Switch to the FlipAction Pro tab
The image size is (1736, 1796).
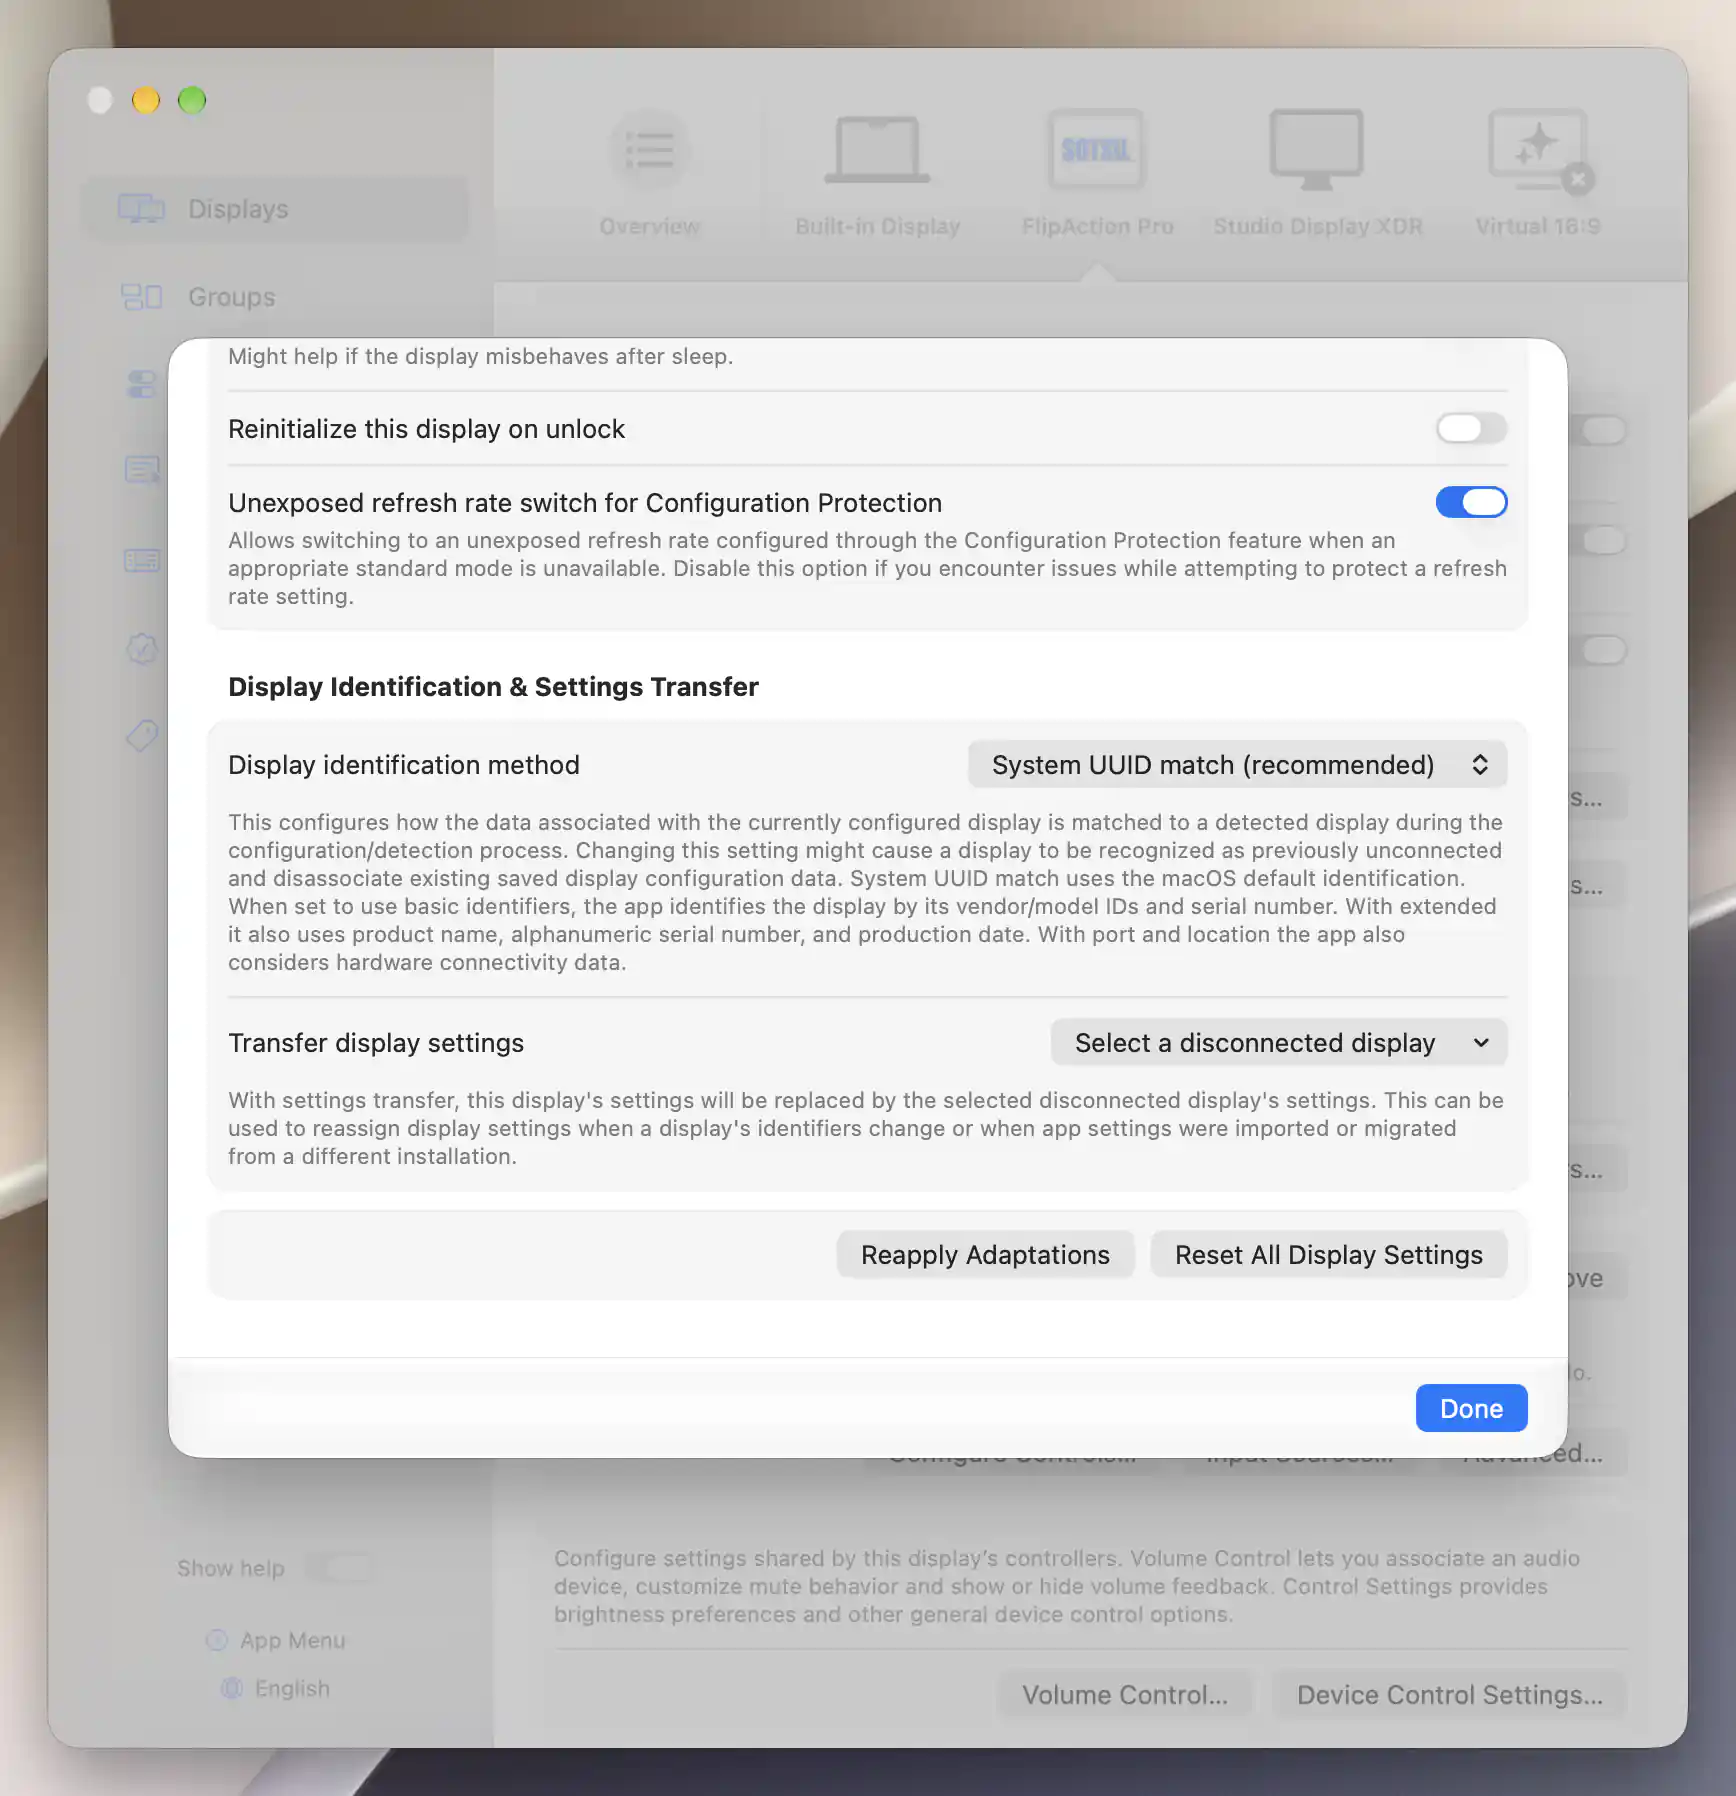(x=1097, y=175)
